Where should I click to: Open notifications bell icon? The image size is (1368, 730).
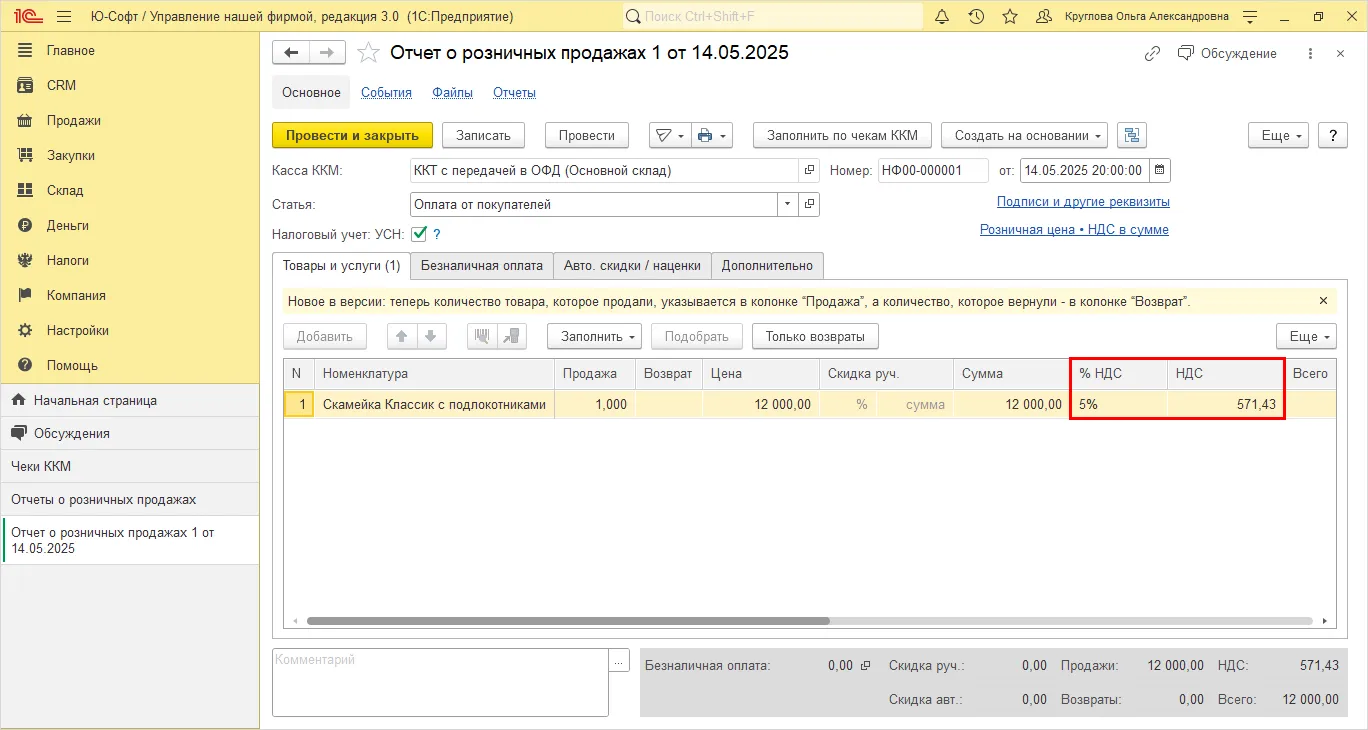point(942,17)
